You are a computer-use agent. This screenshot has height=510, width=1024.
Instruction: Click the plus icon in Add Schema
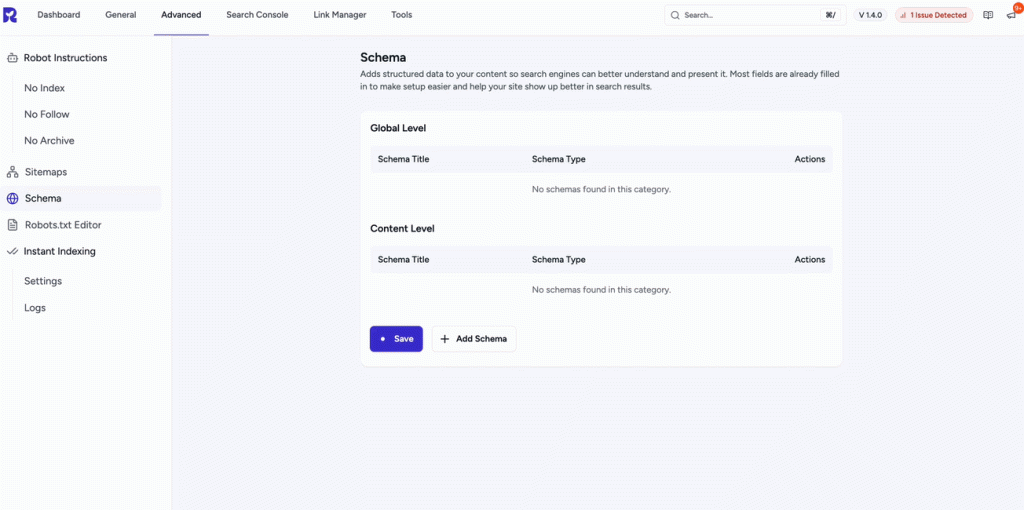click(445, 339)
